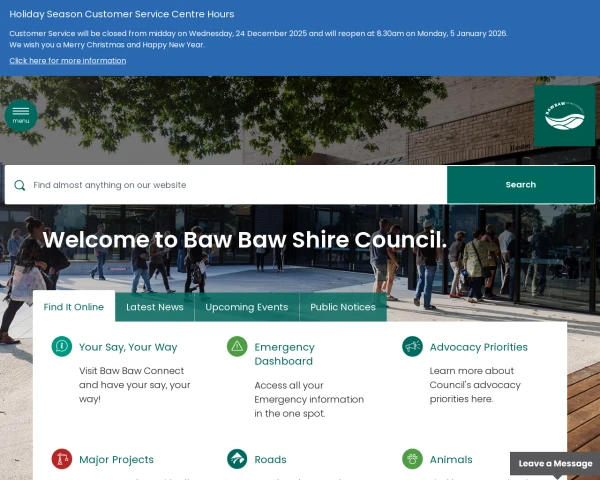The width and height of the screenshot is (600, 480).
Task: Click the Emergency Dashboard warning triangle icon
Action: click(237, 346)
